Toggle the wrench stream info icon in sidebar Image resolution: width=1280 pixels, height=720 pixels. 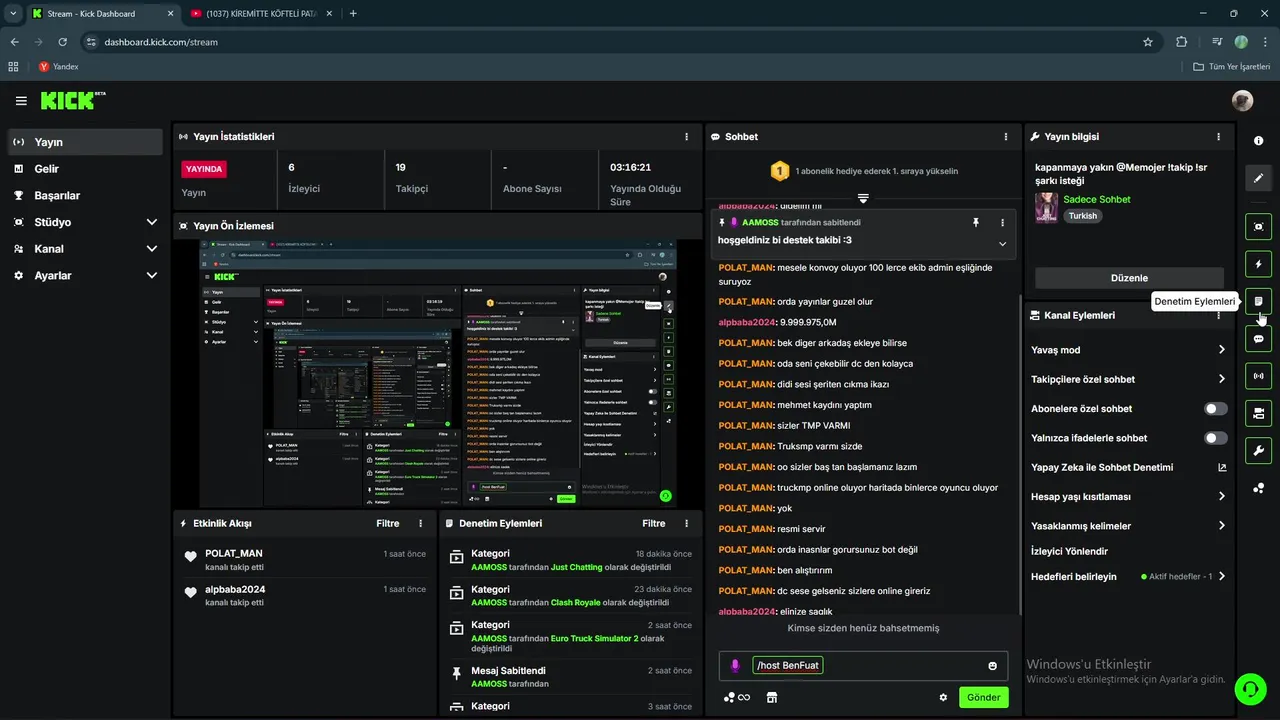[1258, 450]
